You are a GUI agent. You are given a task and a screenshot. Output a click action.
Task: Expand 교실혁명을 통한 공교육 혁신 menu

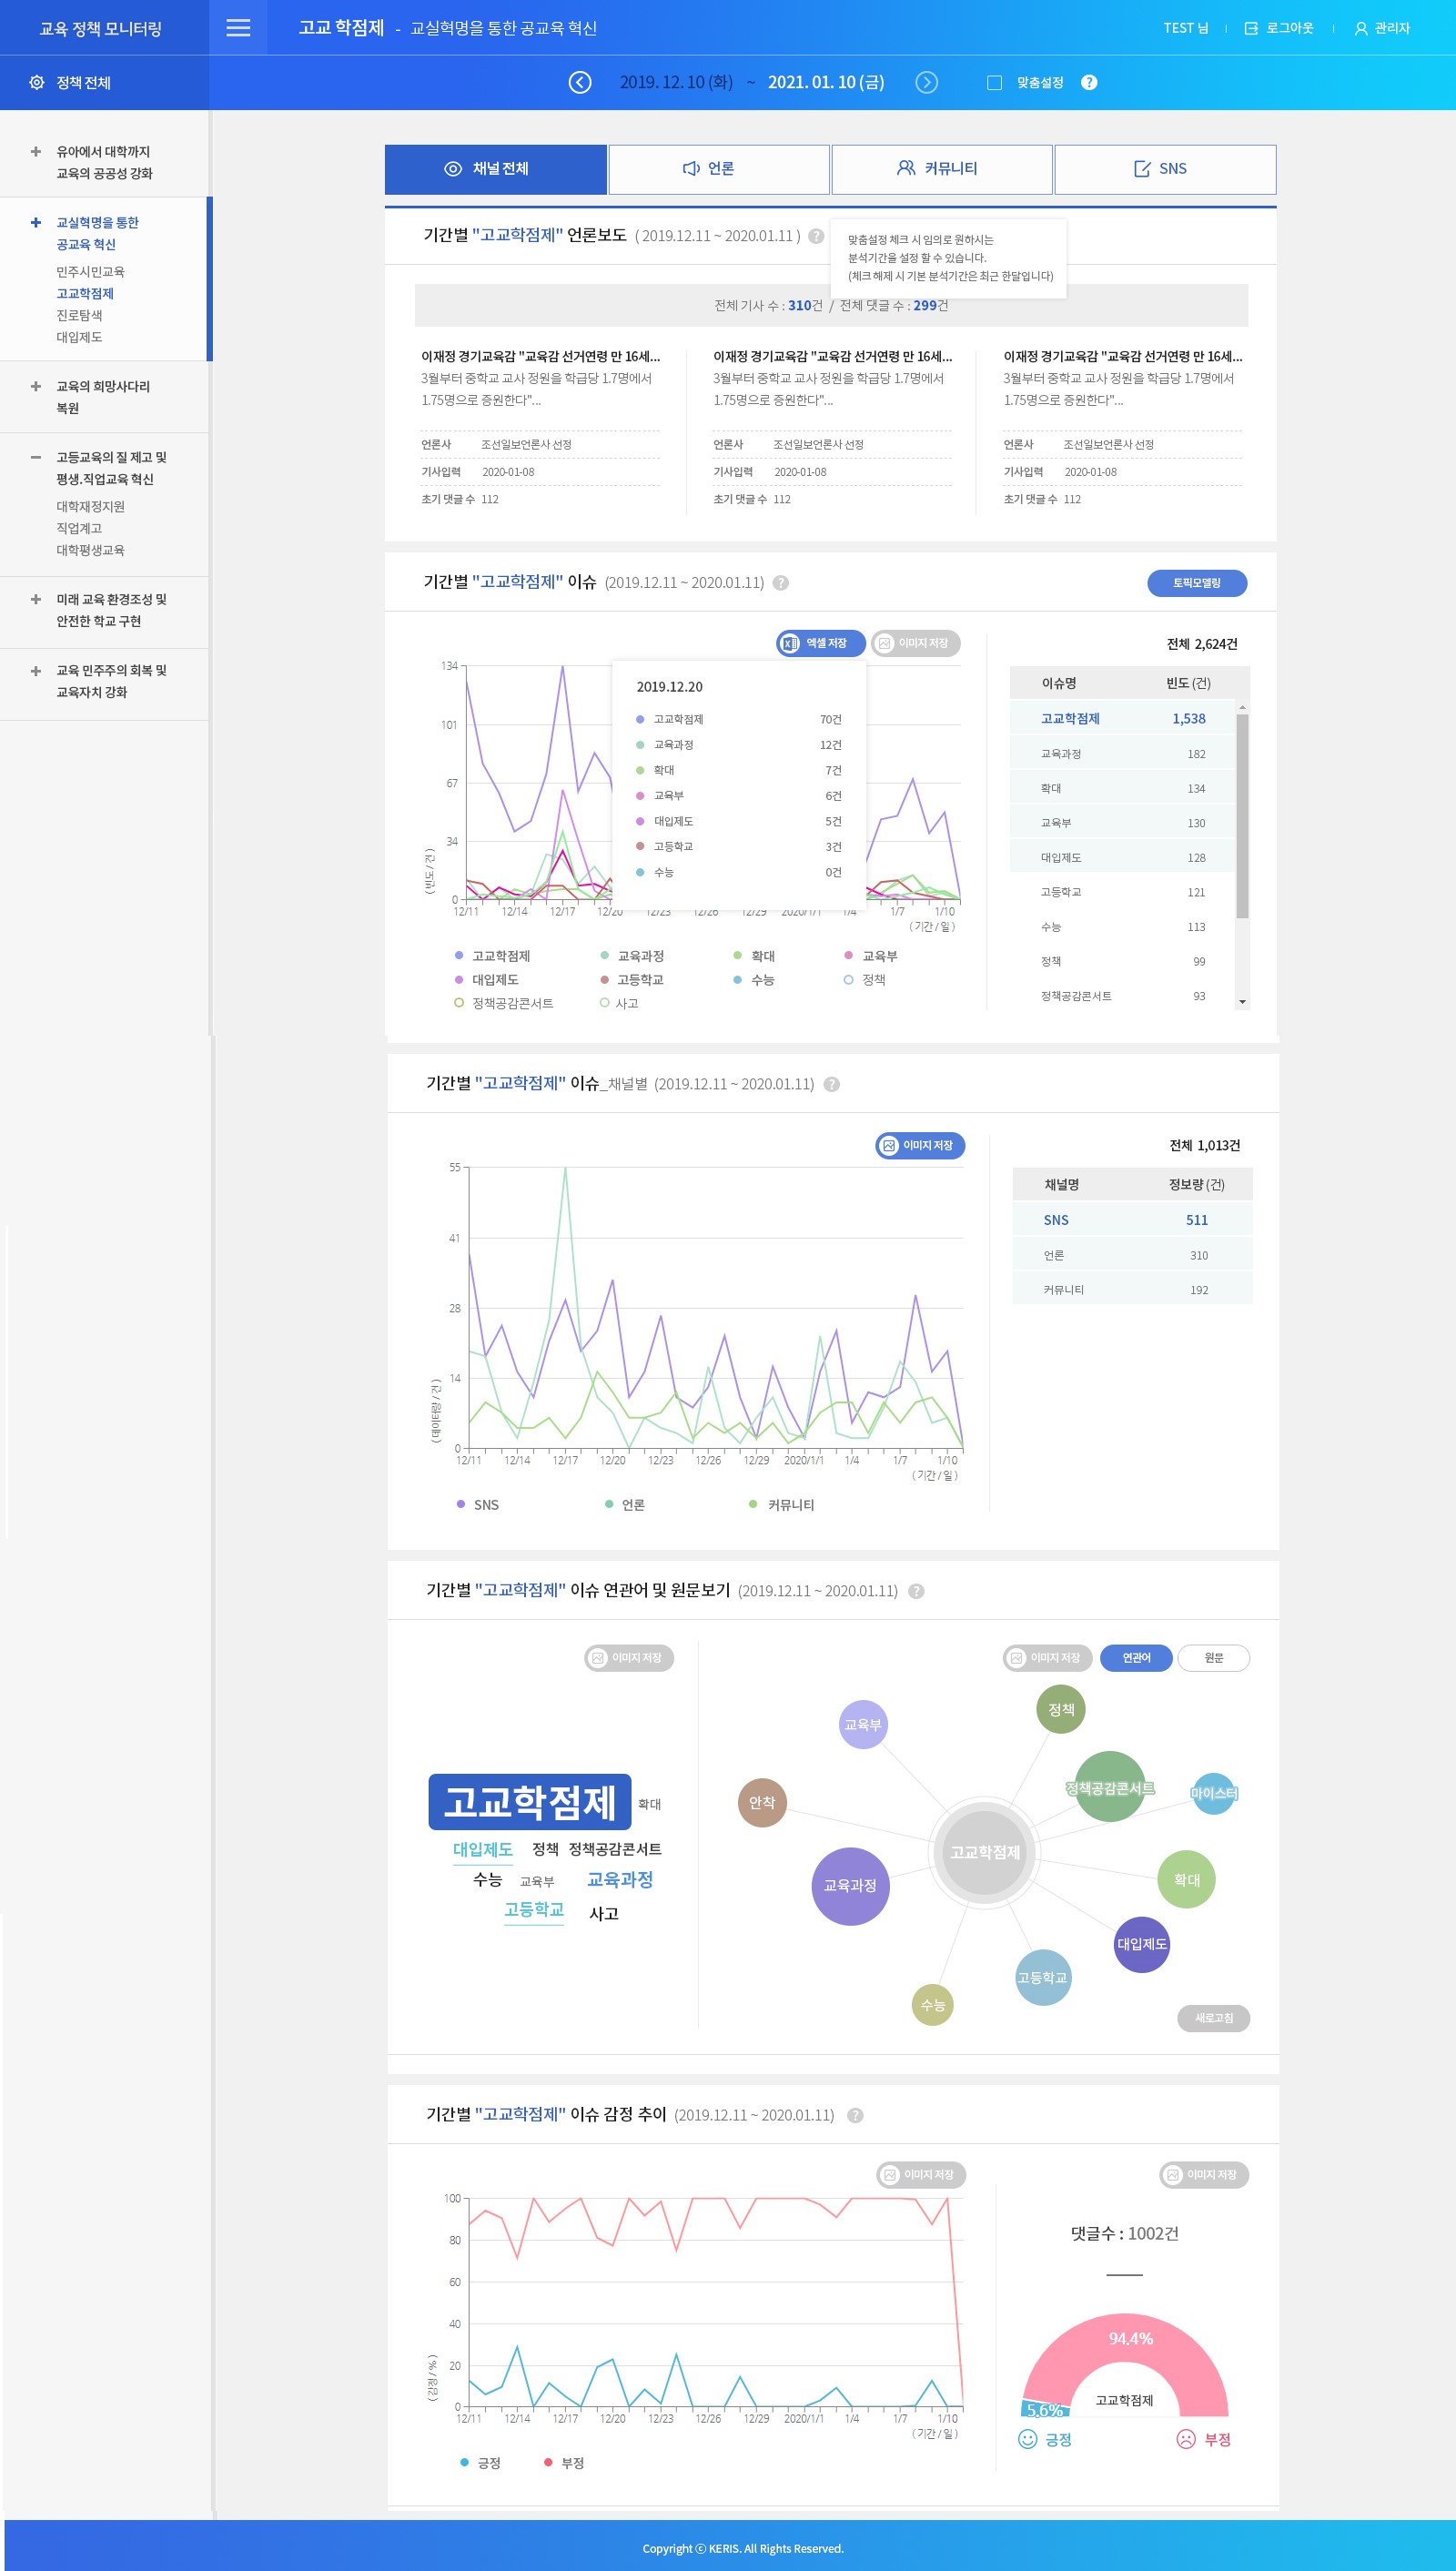click(36, 223)
